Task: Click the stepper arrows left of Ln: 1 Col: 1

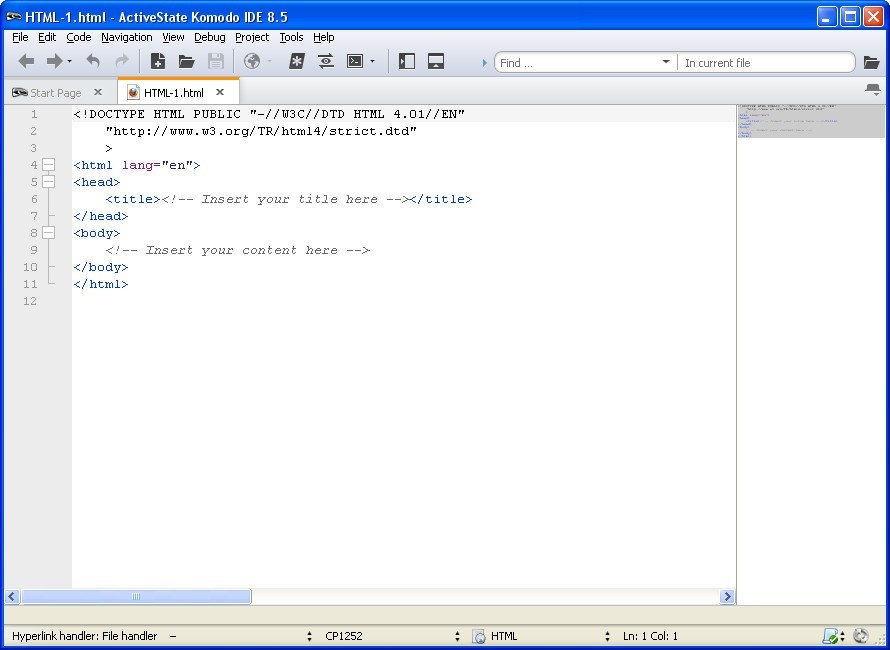Action: (607, 636)
